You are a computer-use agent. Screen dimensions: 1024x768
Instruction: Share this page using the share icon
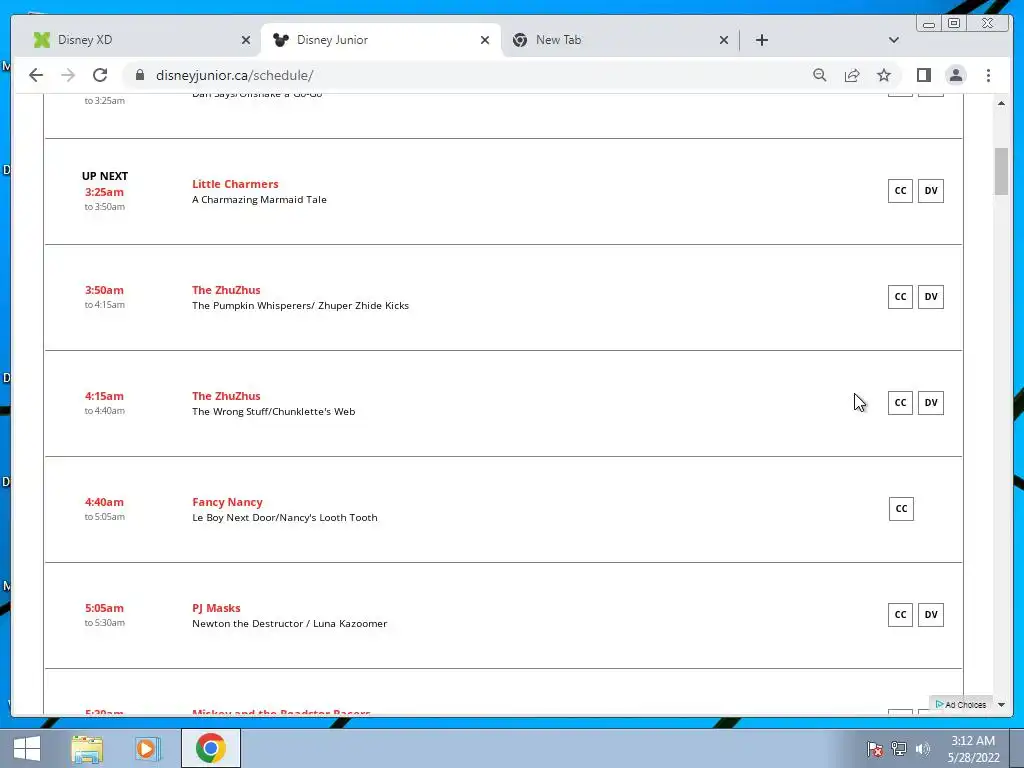(x=852, y=75)
